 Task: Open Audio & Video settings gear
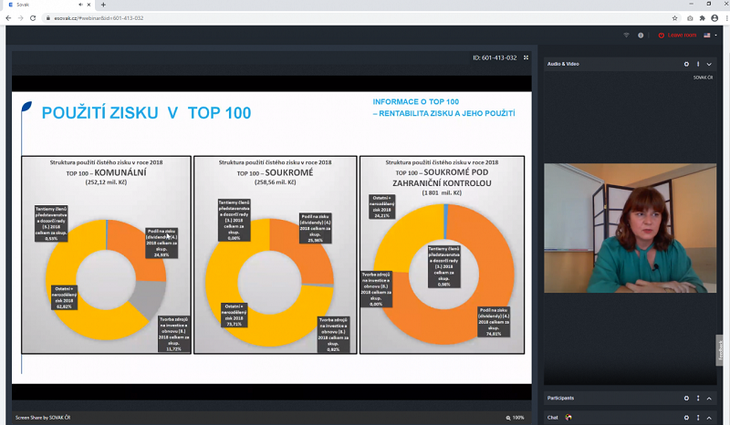tap(686, 64)
